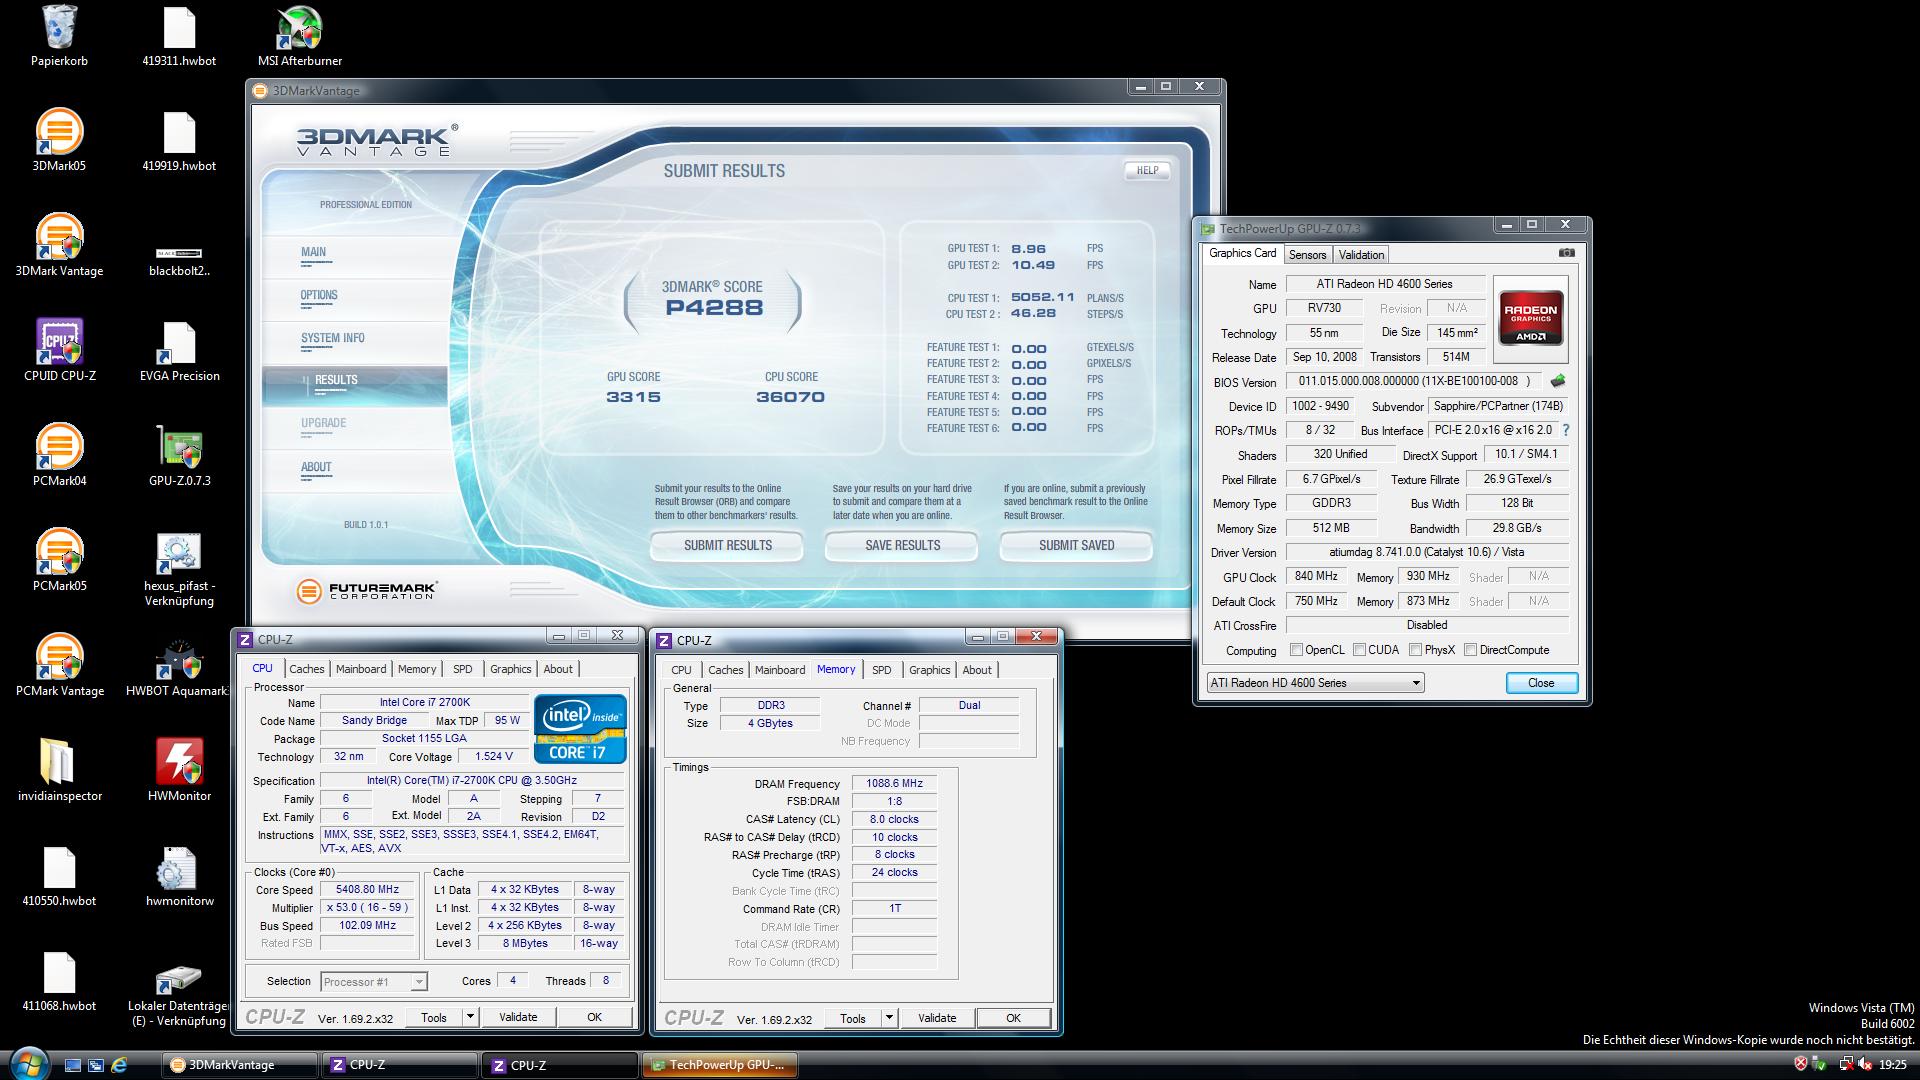Toggle the DirectCompute checkbox in GPU-Z
Image resolution: width=1920 pixels, height=1080 pixels.
(x=1470, y=650)
